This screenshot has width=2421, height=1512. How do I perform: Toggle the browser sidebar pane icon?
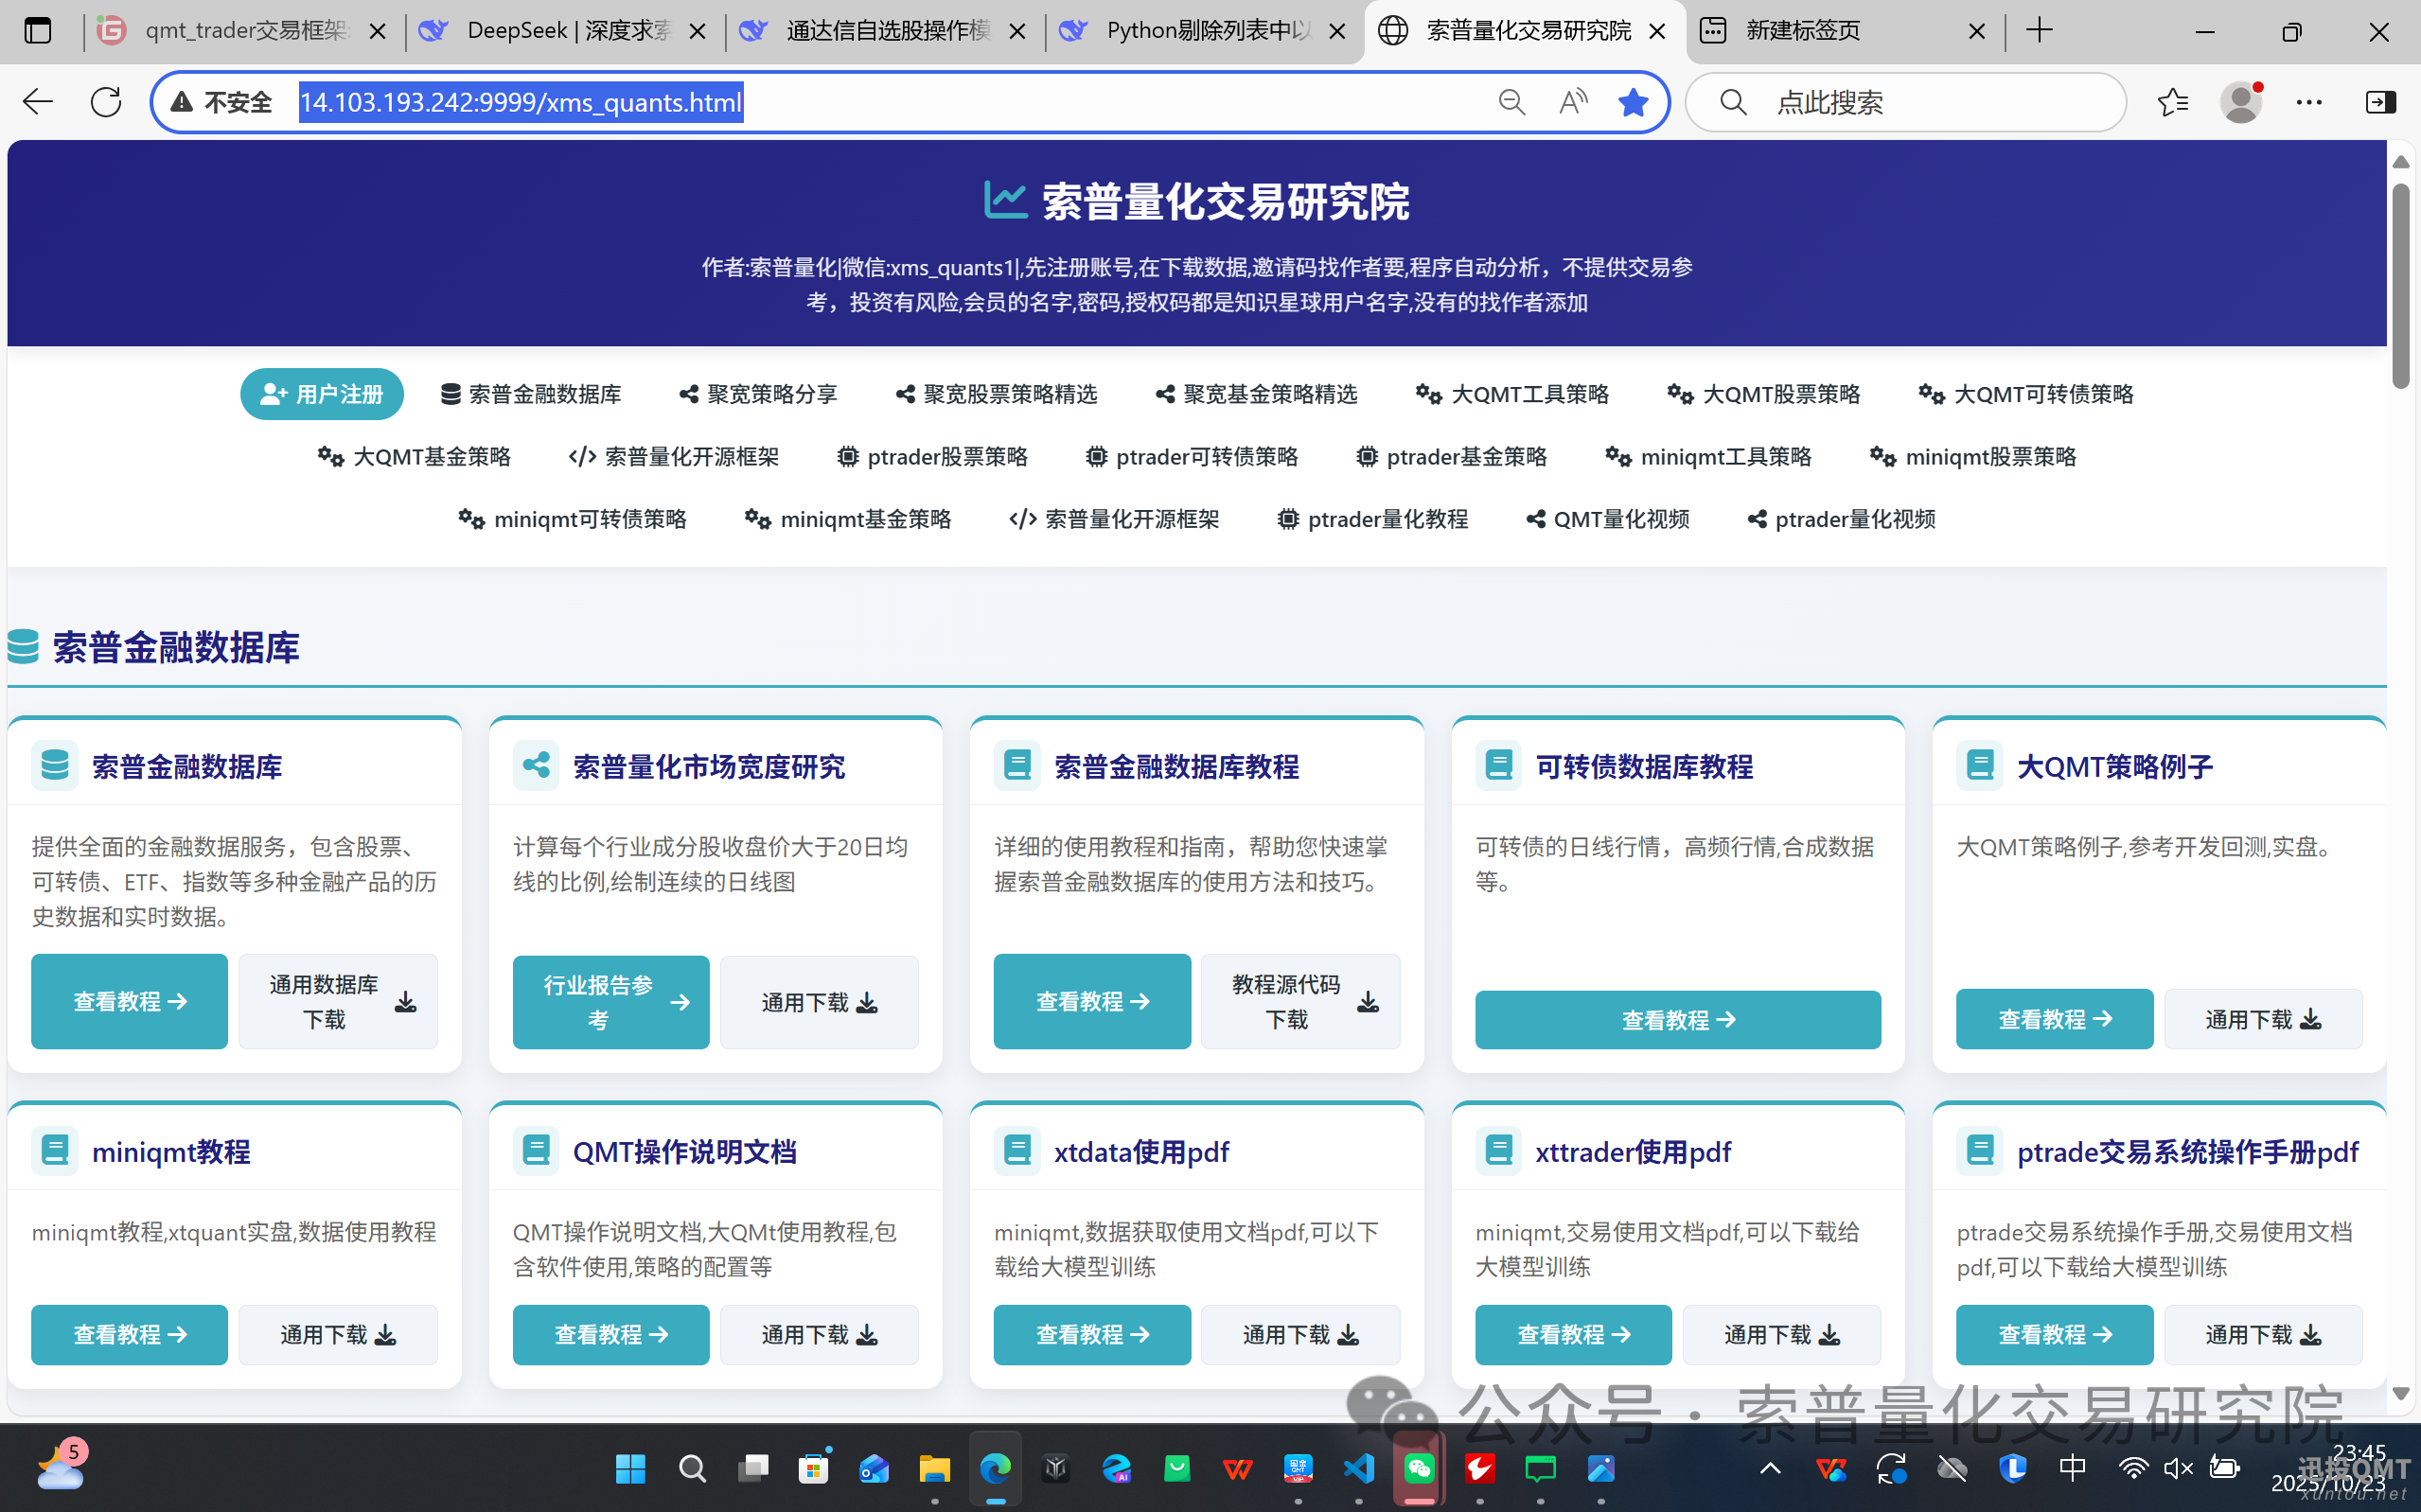(2380, 102)
